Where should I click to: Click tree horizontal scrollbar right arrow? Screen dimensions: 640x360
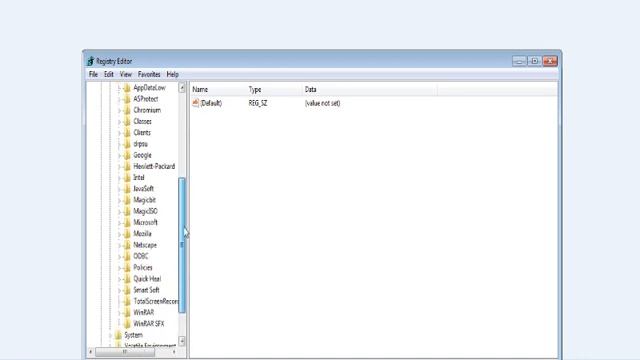coord(174,352)
